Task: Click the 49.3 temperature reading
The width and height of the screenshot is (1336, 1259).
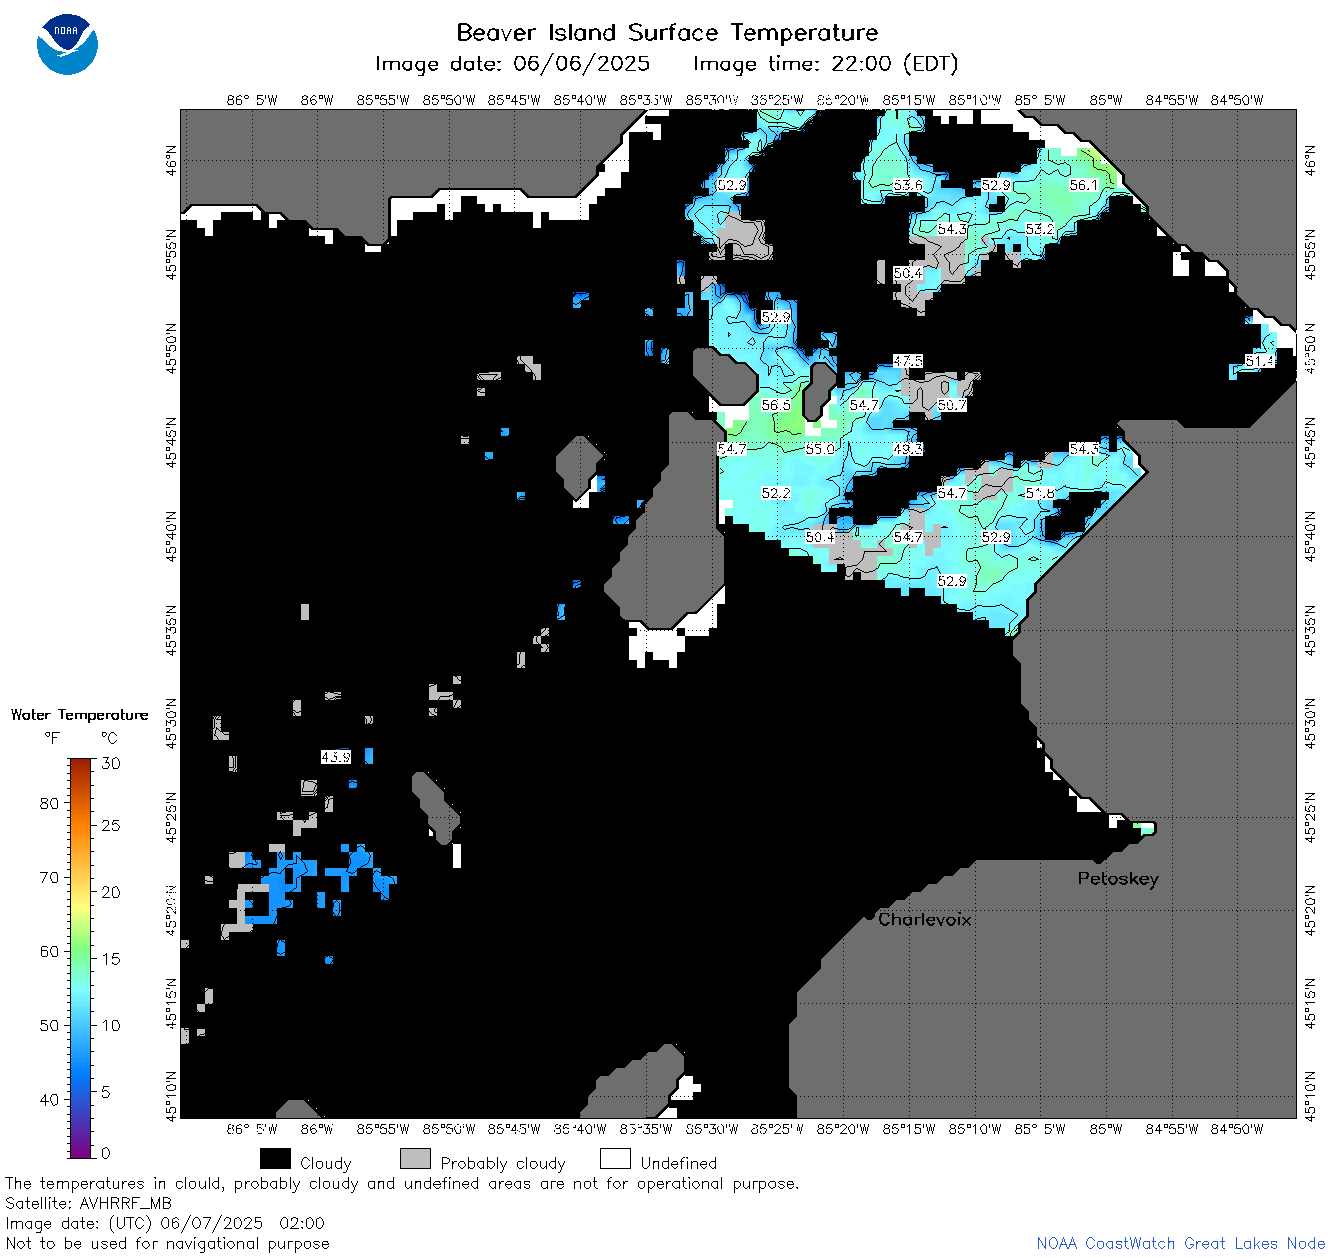Action: coord(908,449)
